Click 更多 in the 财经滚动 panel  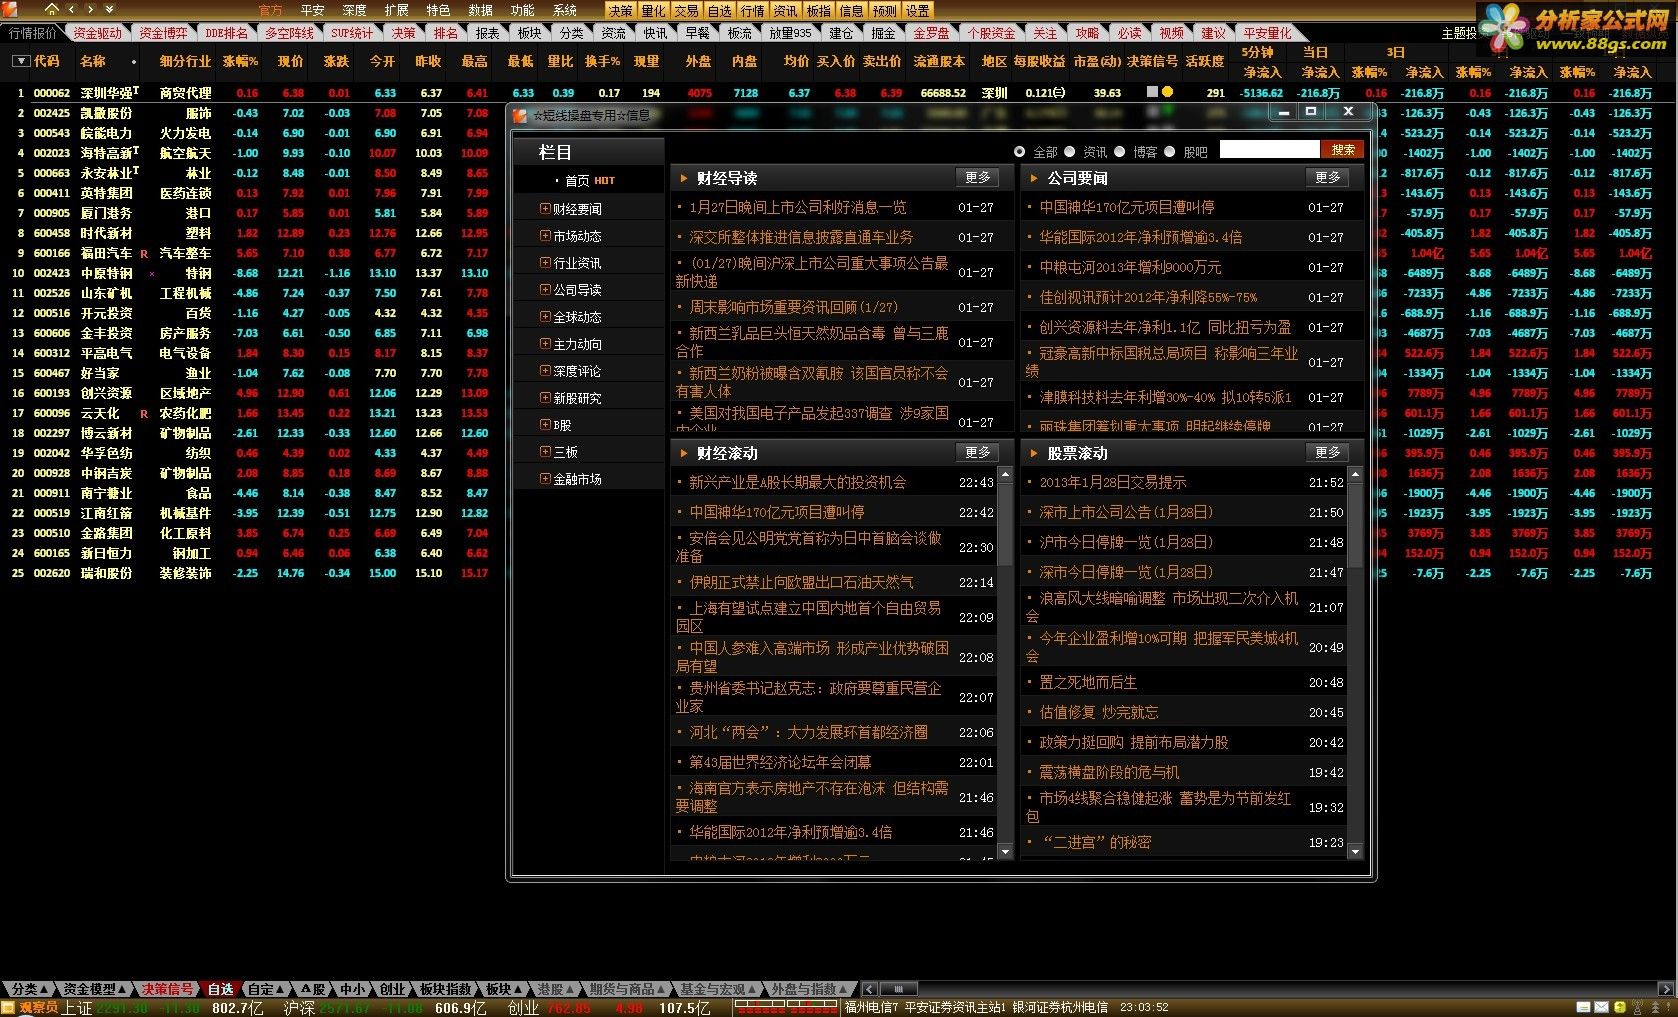pyautogui.click(x=978, y=453)
